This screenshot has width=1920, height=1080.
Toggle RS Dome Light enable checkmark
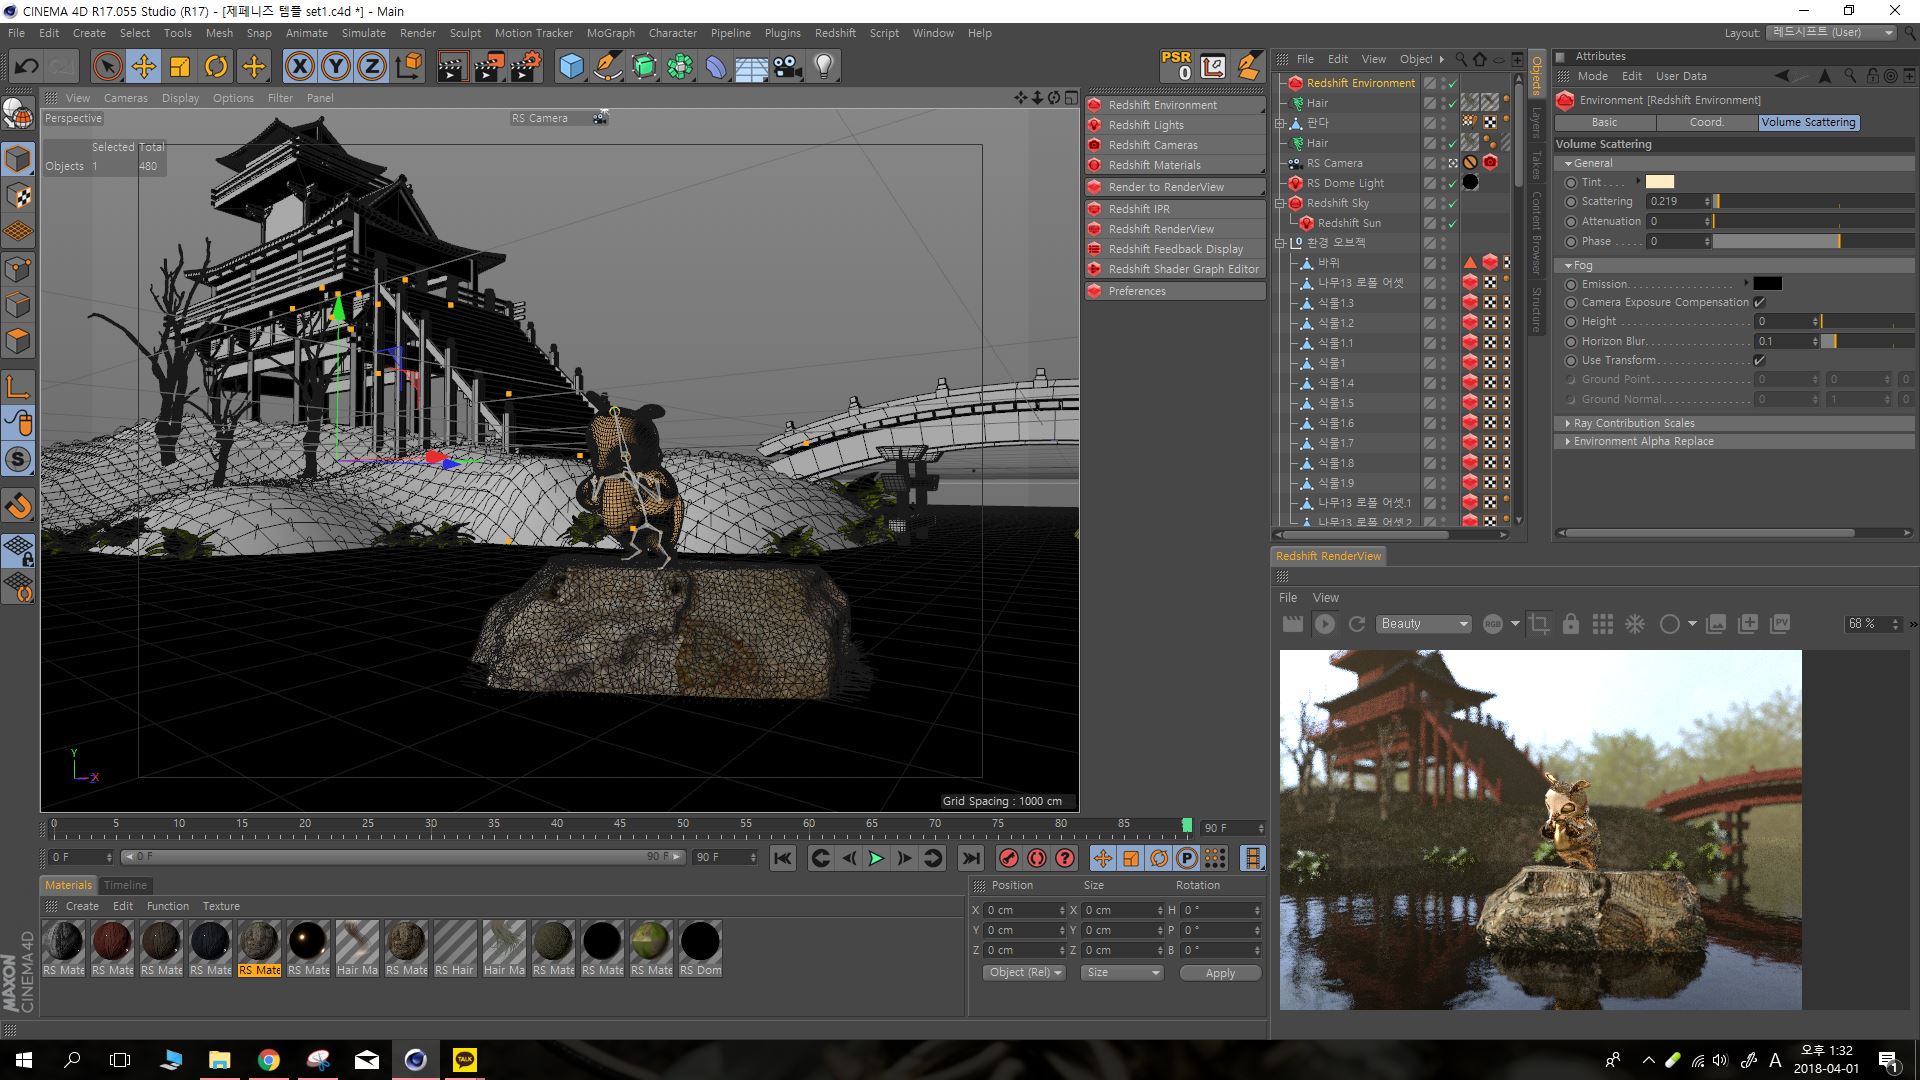[1452, 183]
